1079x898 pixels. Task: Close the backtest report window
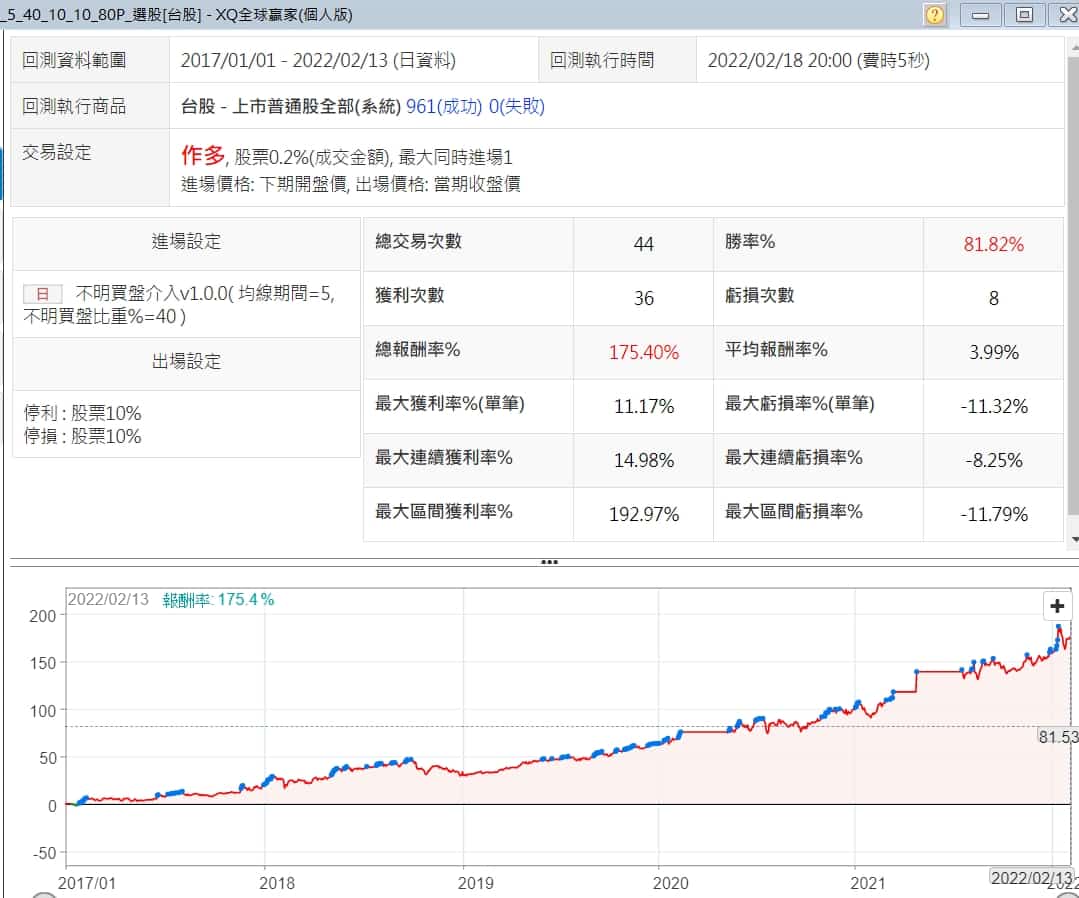tap(1064, 14)
